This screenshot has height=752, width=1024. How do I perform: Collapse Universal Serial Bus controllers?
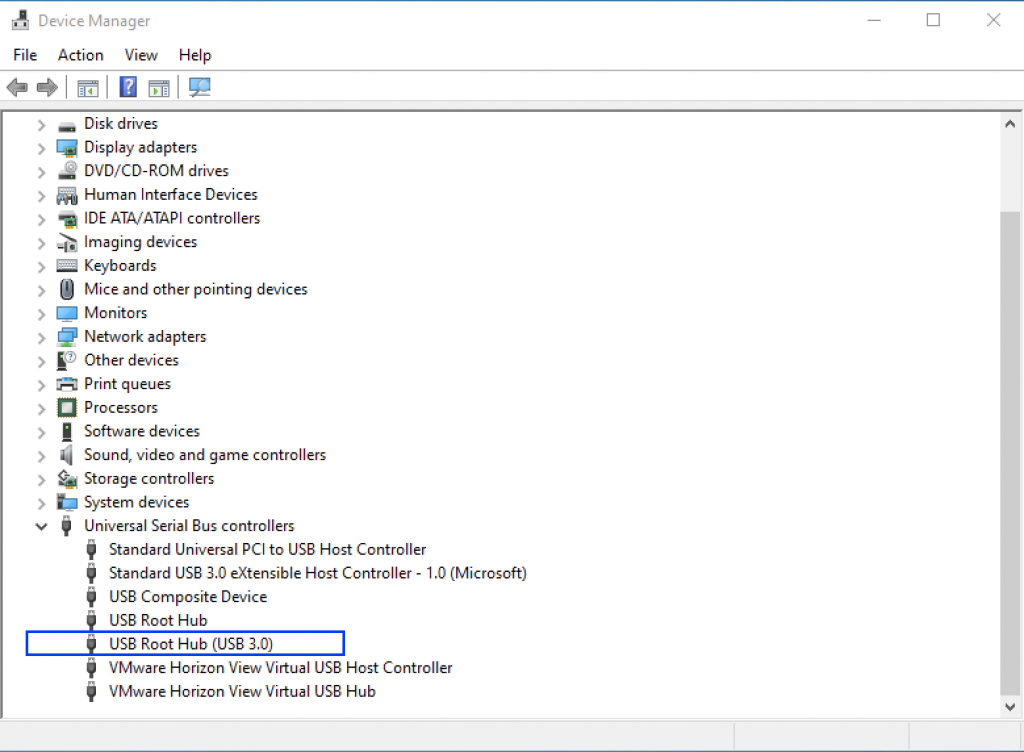coord(41,525)
